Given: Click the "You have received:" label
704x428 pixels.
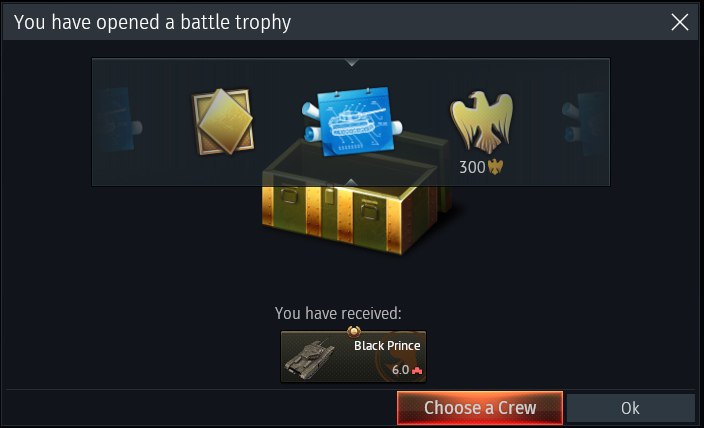Looking at the screenshot, I should click(x=338, y=313).
